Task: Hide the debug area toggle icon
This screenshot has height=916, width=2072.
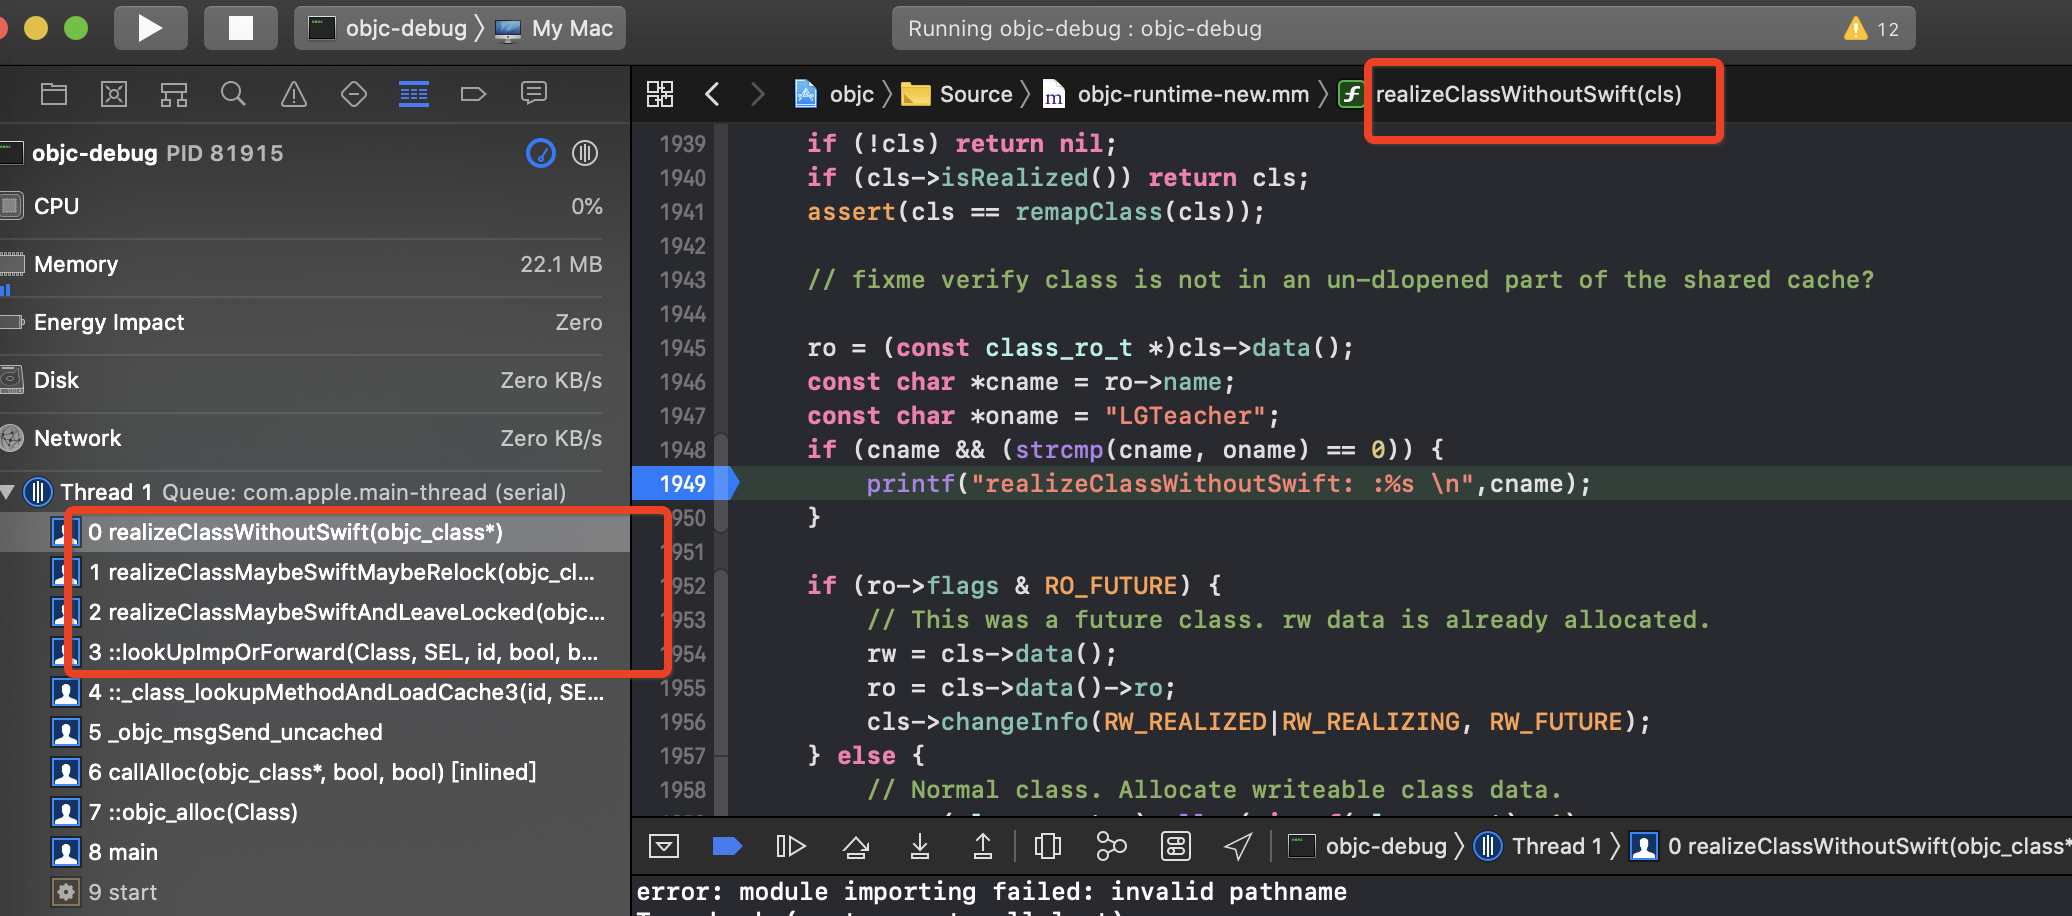Action: (664, 847)
